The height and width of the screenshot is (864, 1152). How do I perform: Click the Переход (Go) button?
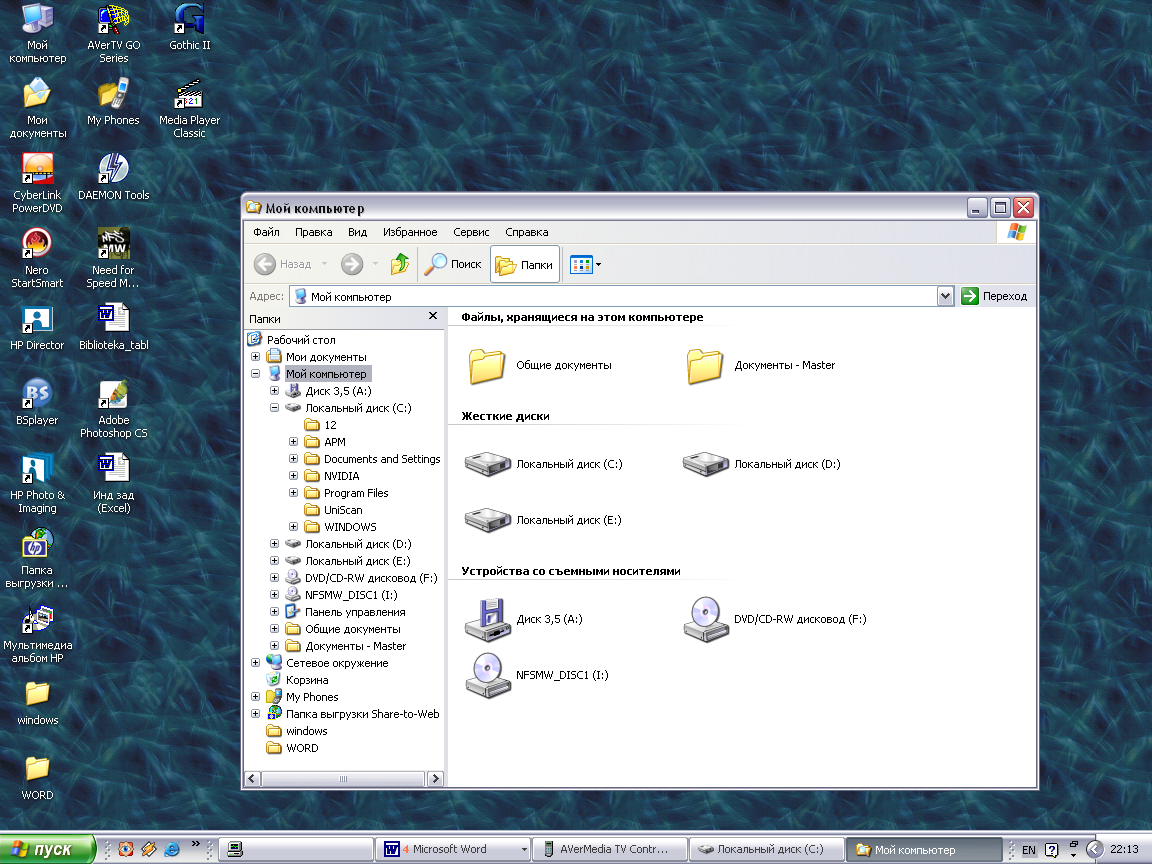[994, 296]
